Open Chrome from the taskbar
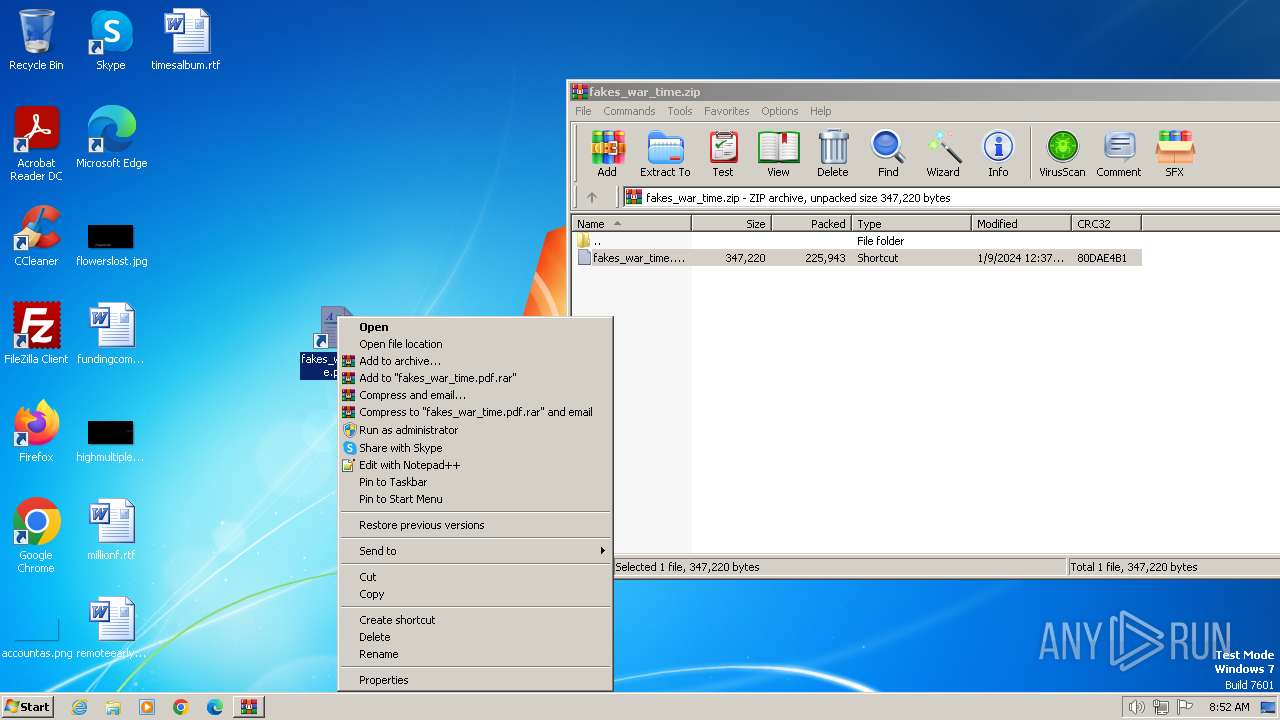1280x720 pixels. [x=181, y=707]
